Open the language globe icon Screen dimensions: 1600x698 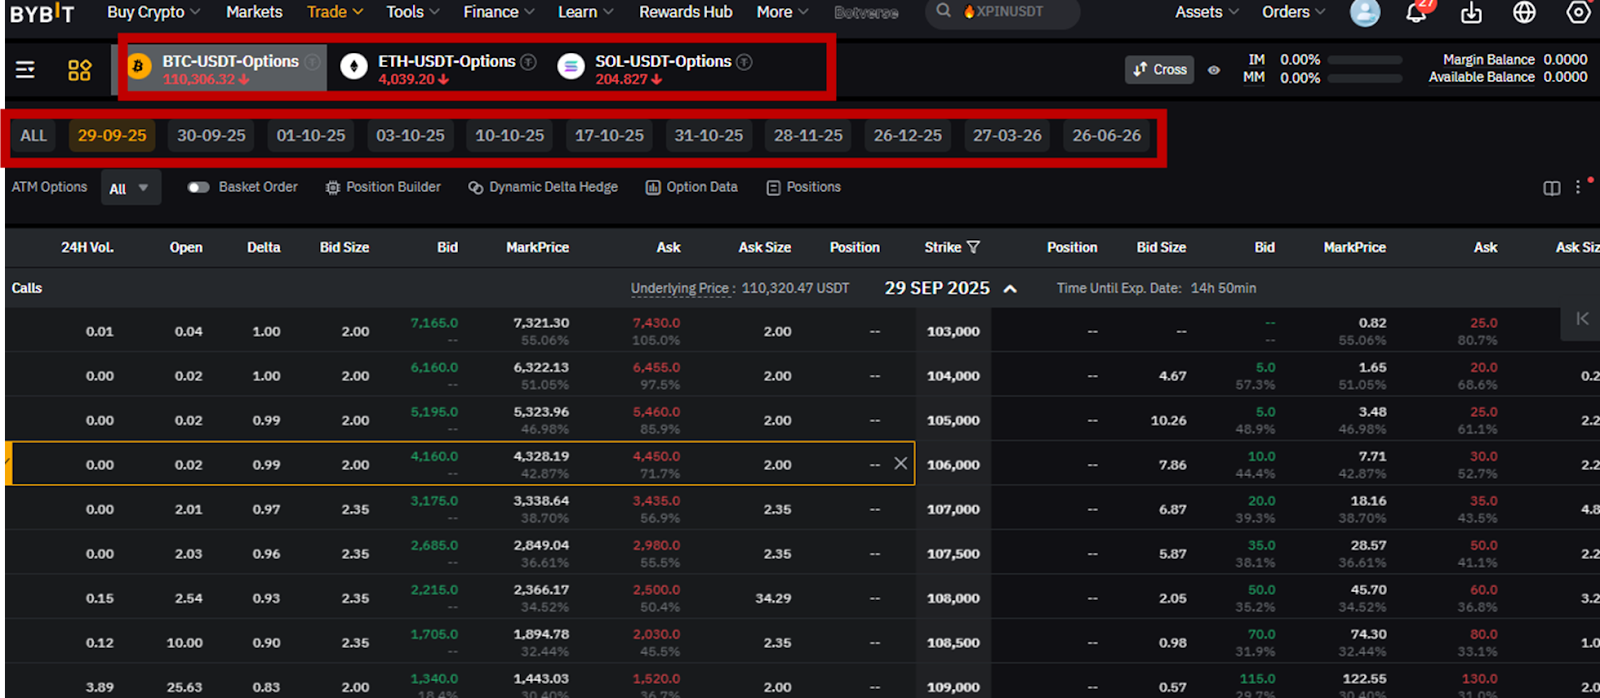point(1524,12)
